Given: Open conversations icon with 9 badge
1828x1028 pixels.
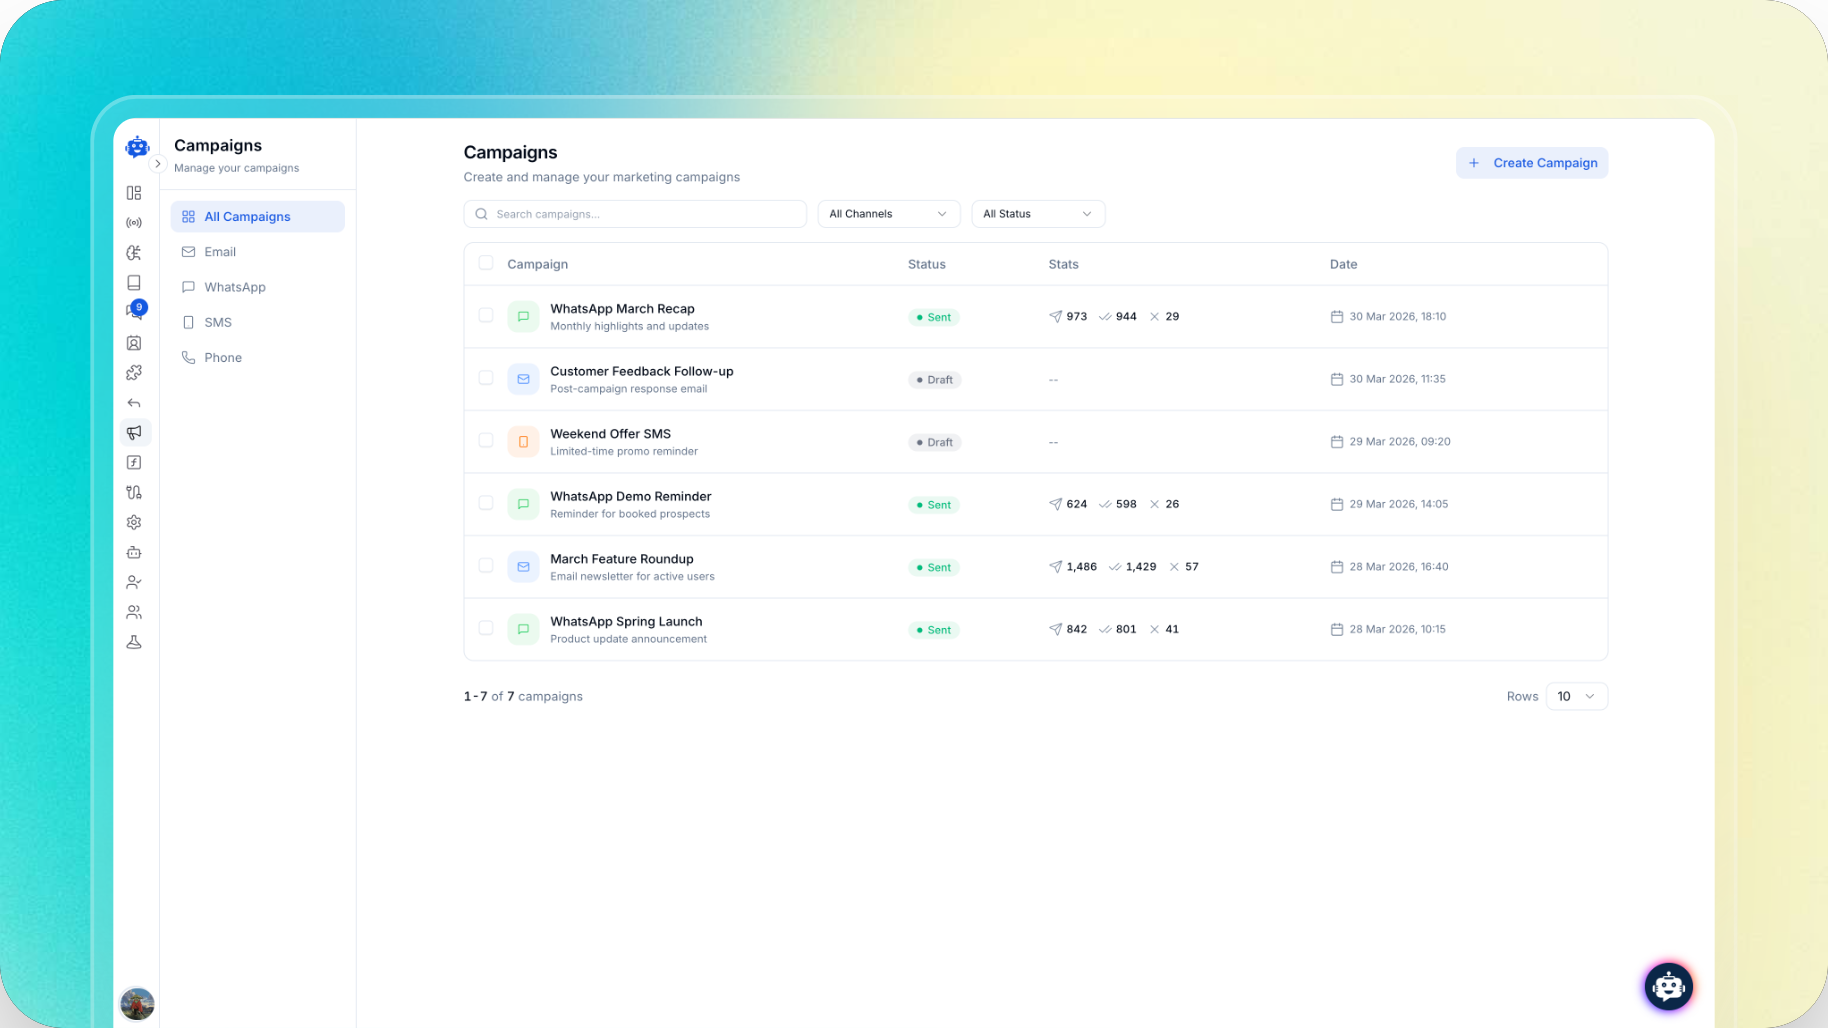Looking at the screenshot, I should click(x=134, y=312).
